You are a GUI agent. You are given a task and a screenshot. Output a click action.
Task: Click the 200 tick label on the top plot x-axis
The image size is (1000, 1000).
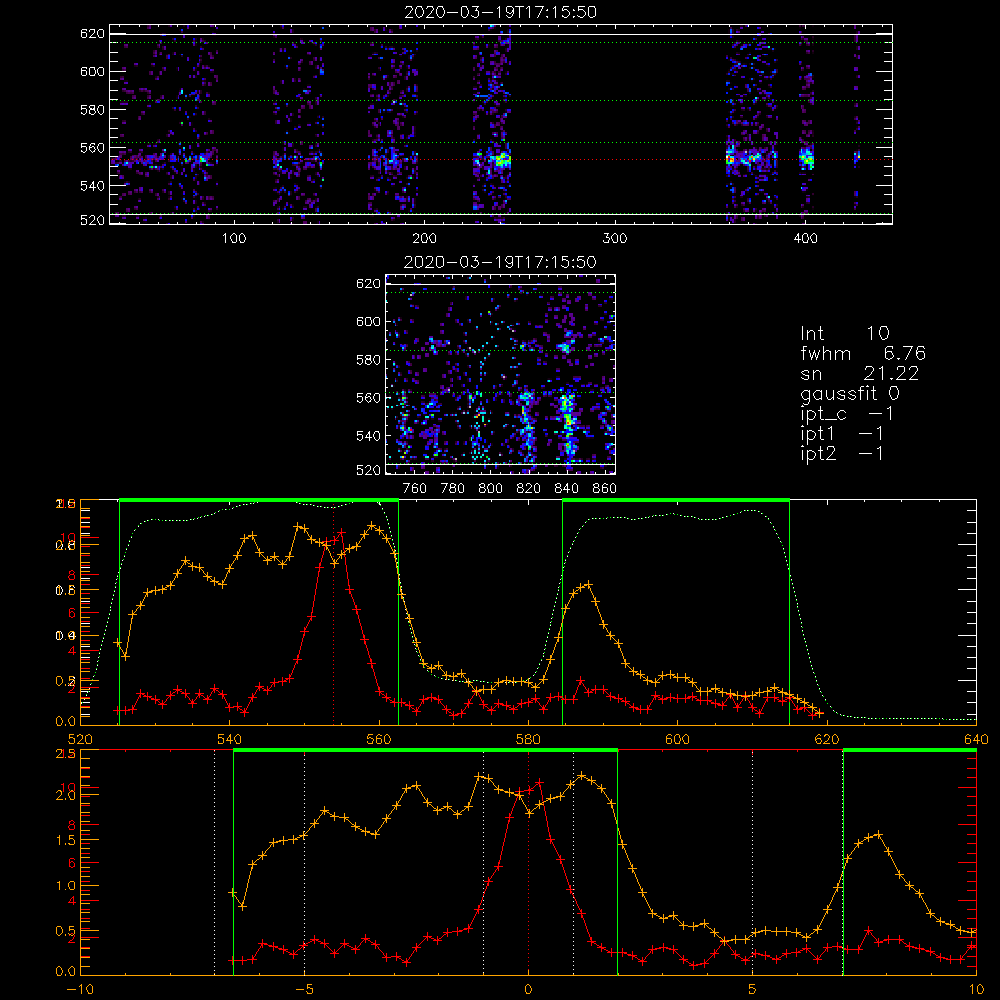[424, 239]
